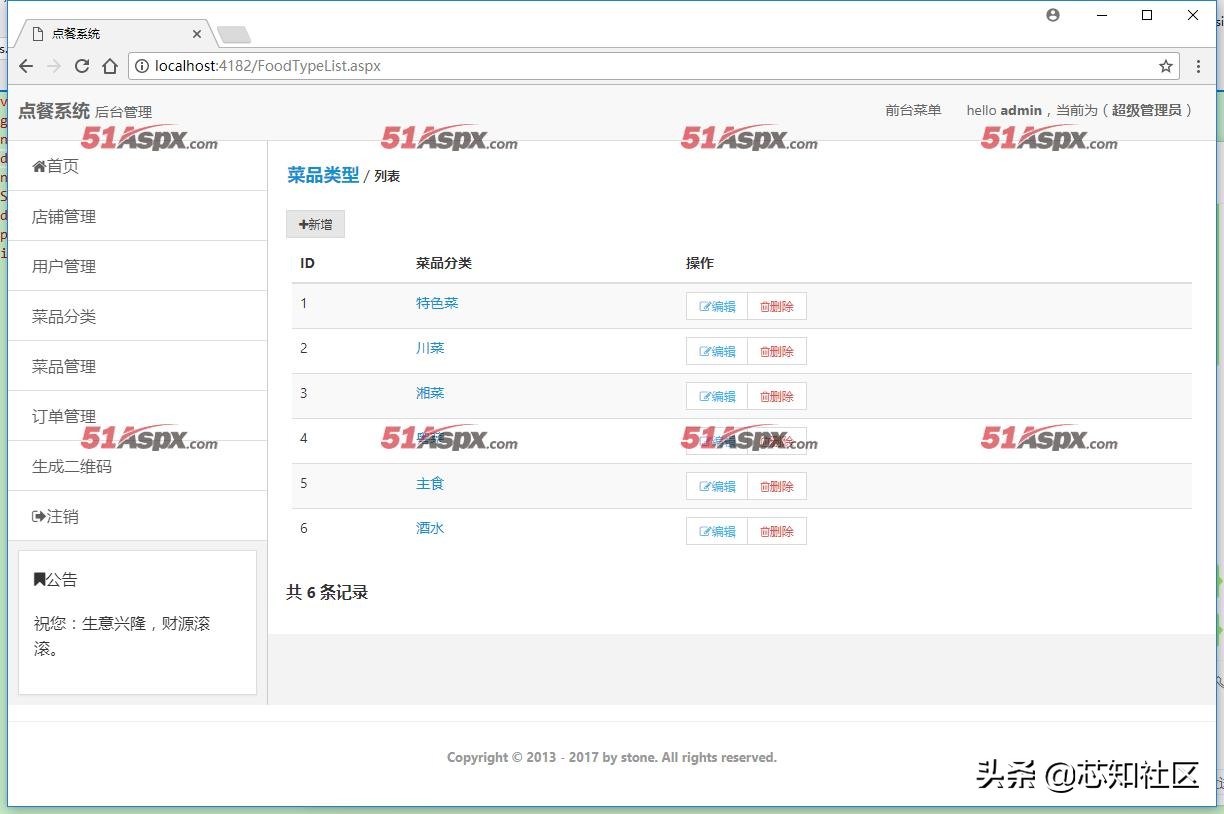Click the 点餐系统 brand title
1224x814 pixels.
pyautogui.click(x=54, y=111)
